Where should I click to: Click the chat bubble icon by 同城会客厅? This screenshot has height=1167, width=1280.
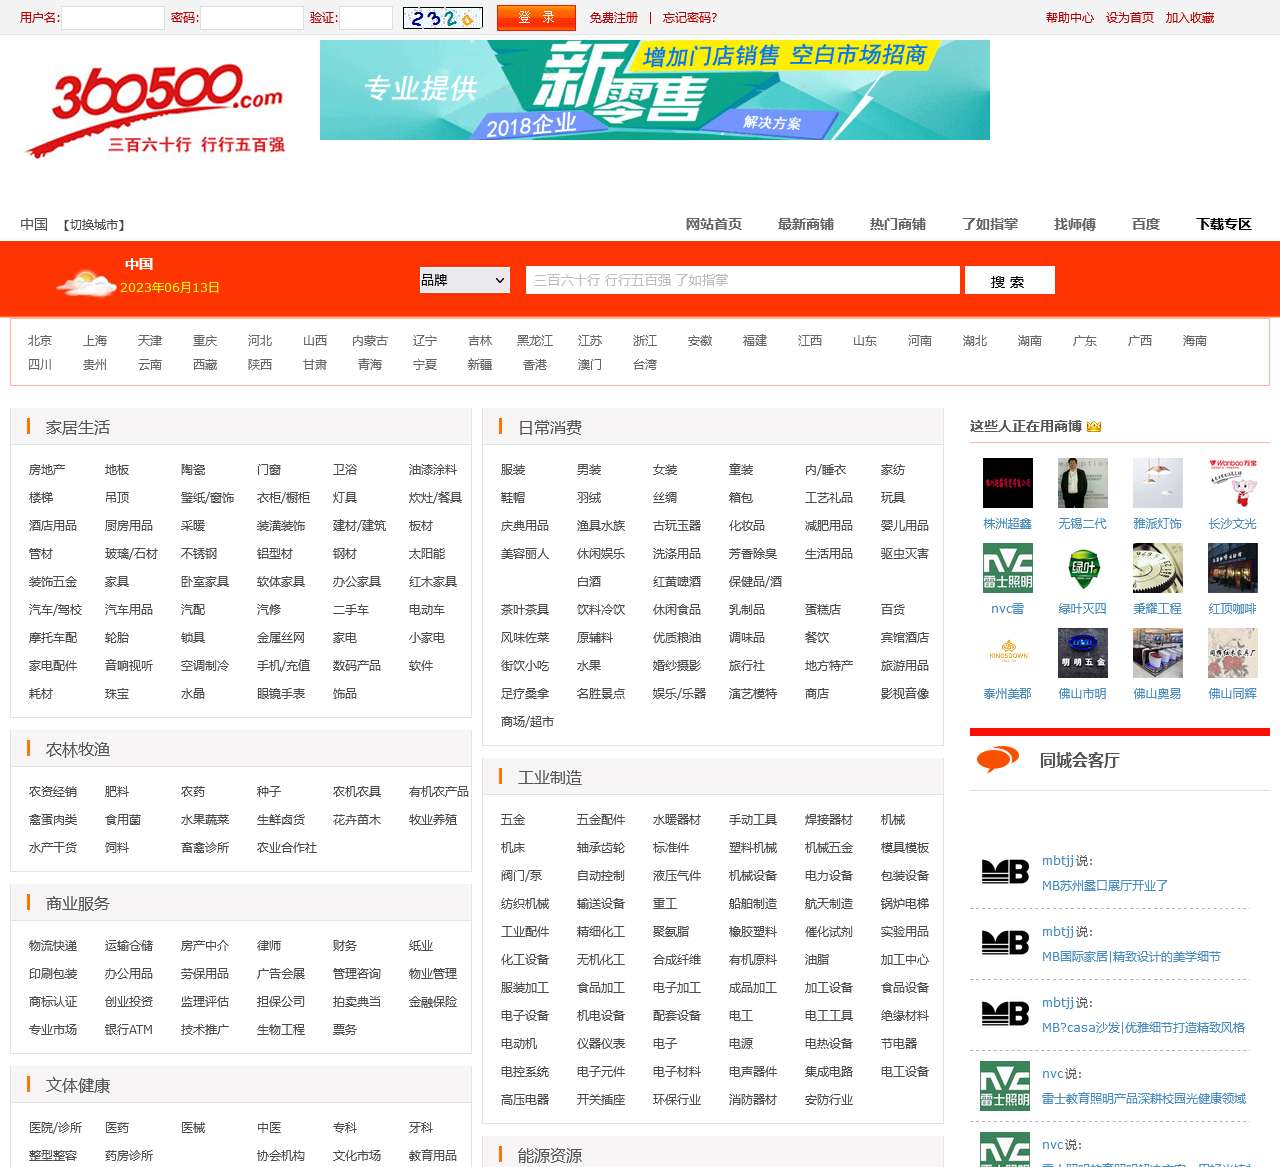pos(997,760)
